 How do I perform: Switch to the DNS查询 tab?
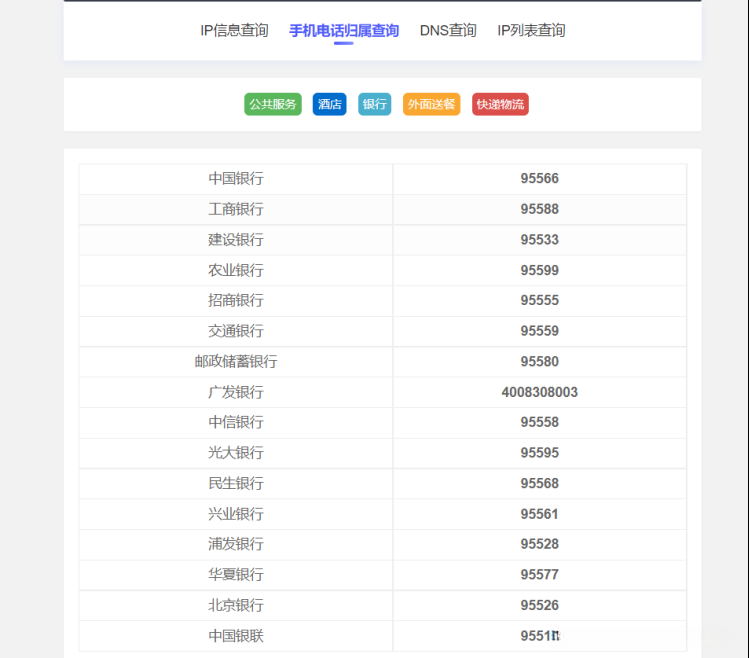point(448,31)
